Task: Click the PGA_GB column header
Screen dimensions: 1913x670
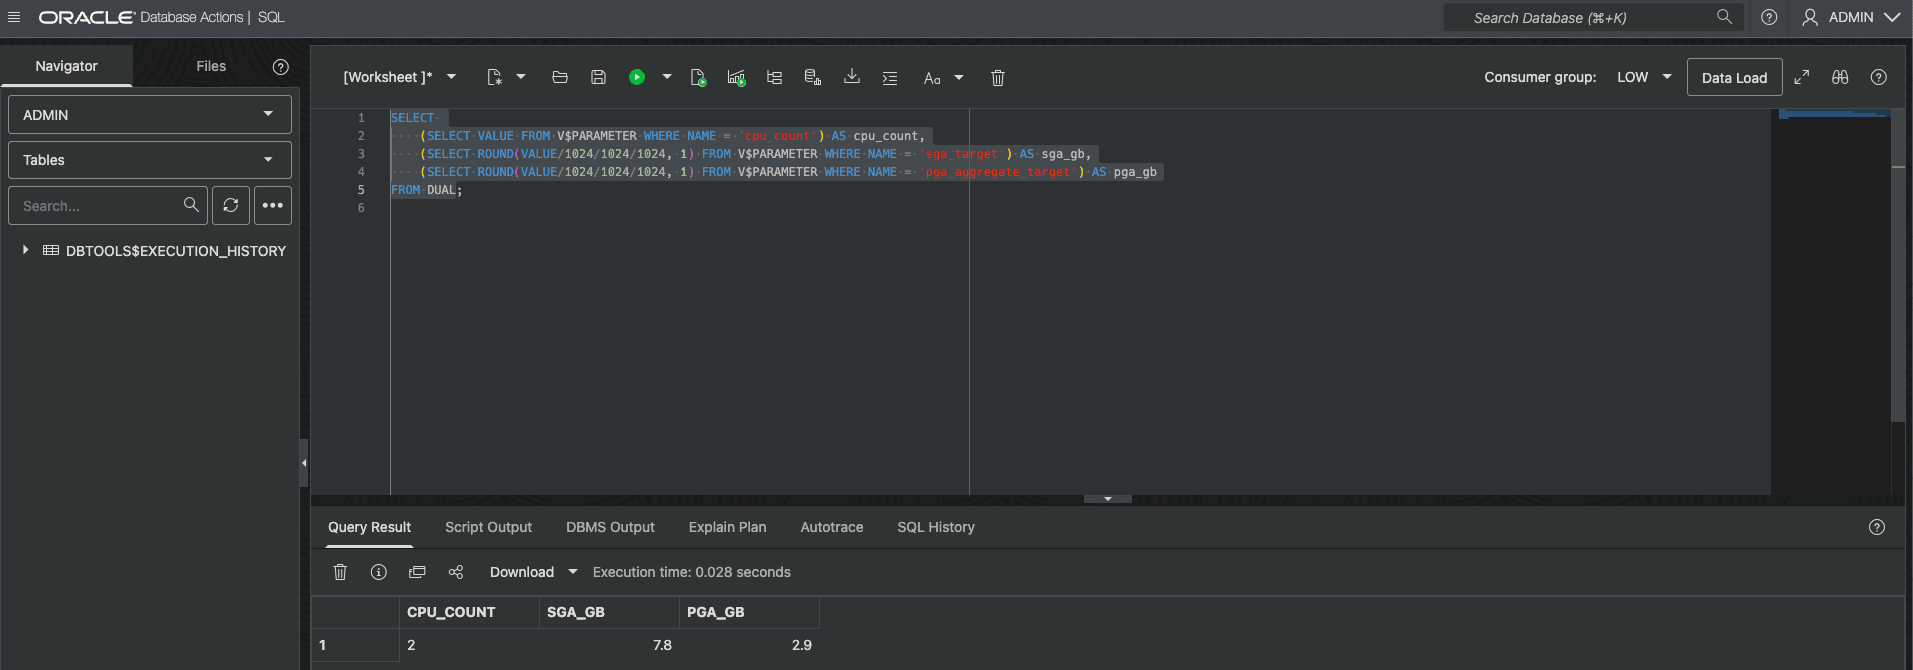Action: [749, 612]
